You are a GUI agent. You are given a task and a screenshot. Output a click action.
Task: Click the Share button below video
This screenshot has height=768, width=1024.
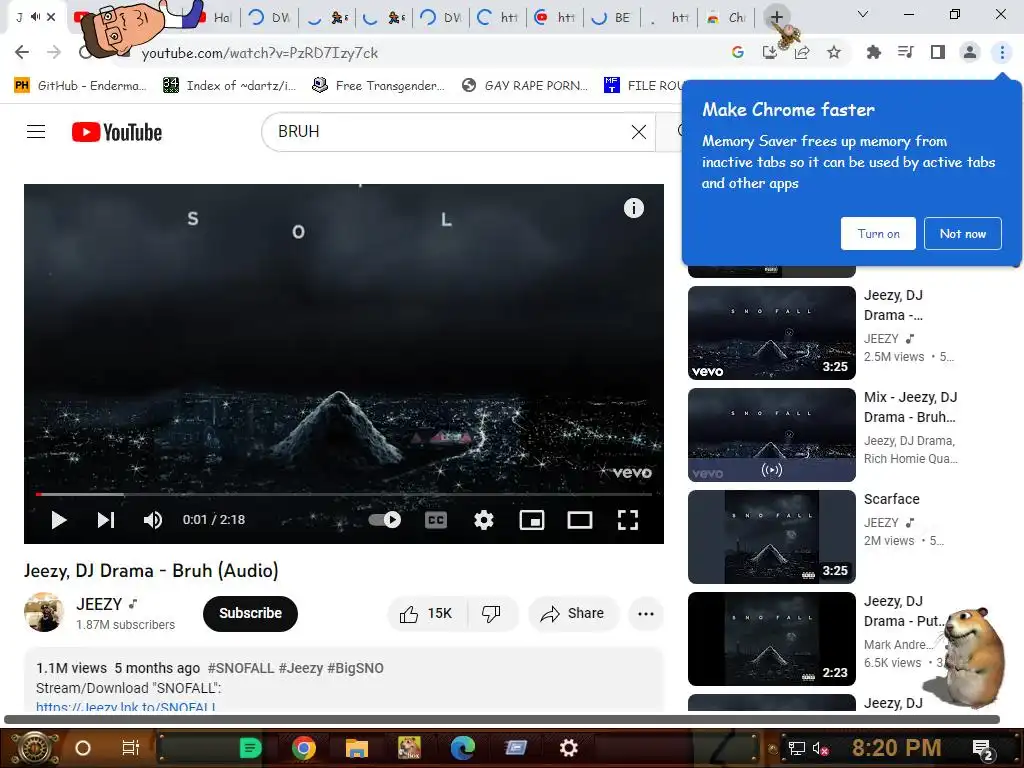(573, 613)
